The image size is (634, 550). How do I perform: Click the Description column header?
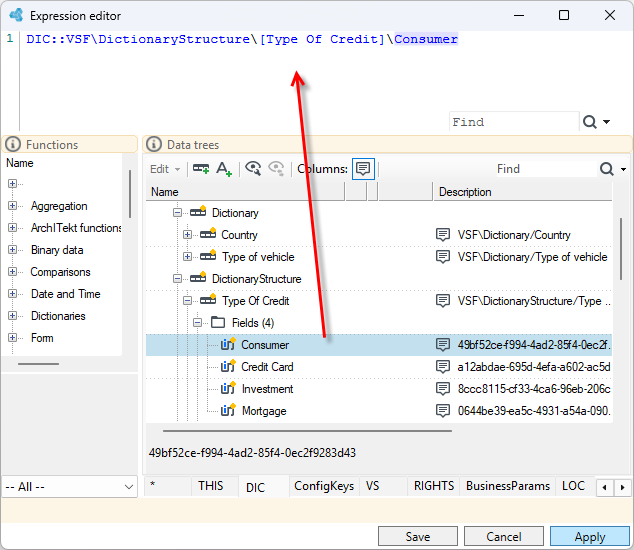pyautogui.click(x=523, y=191)
